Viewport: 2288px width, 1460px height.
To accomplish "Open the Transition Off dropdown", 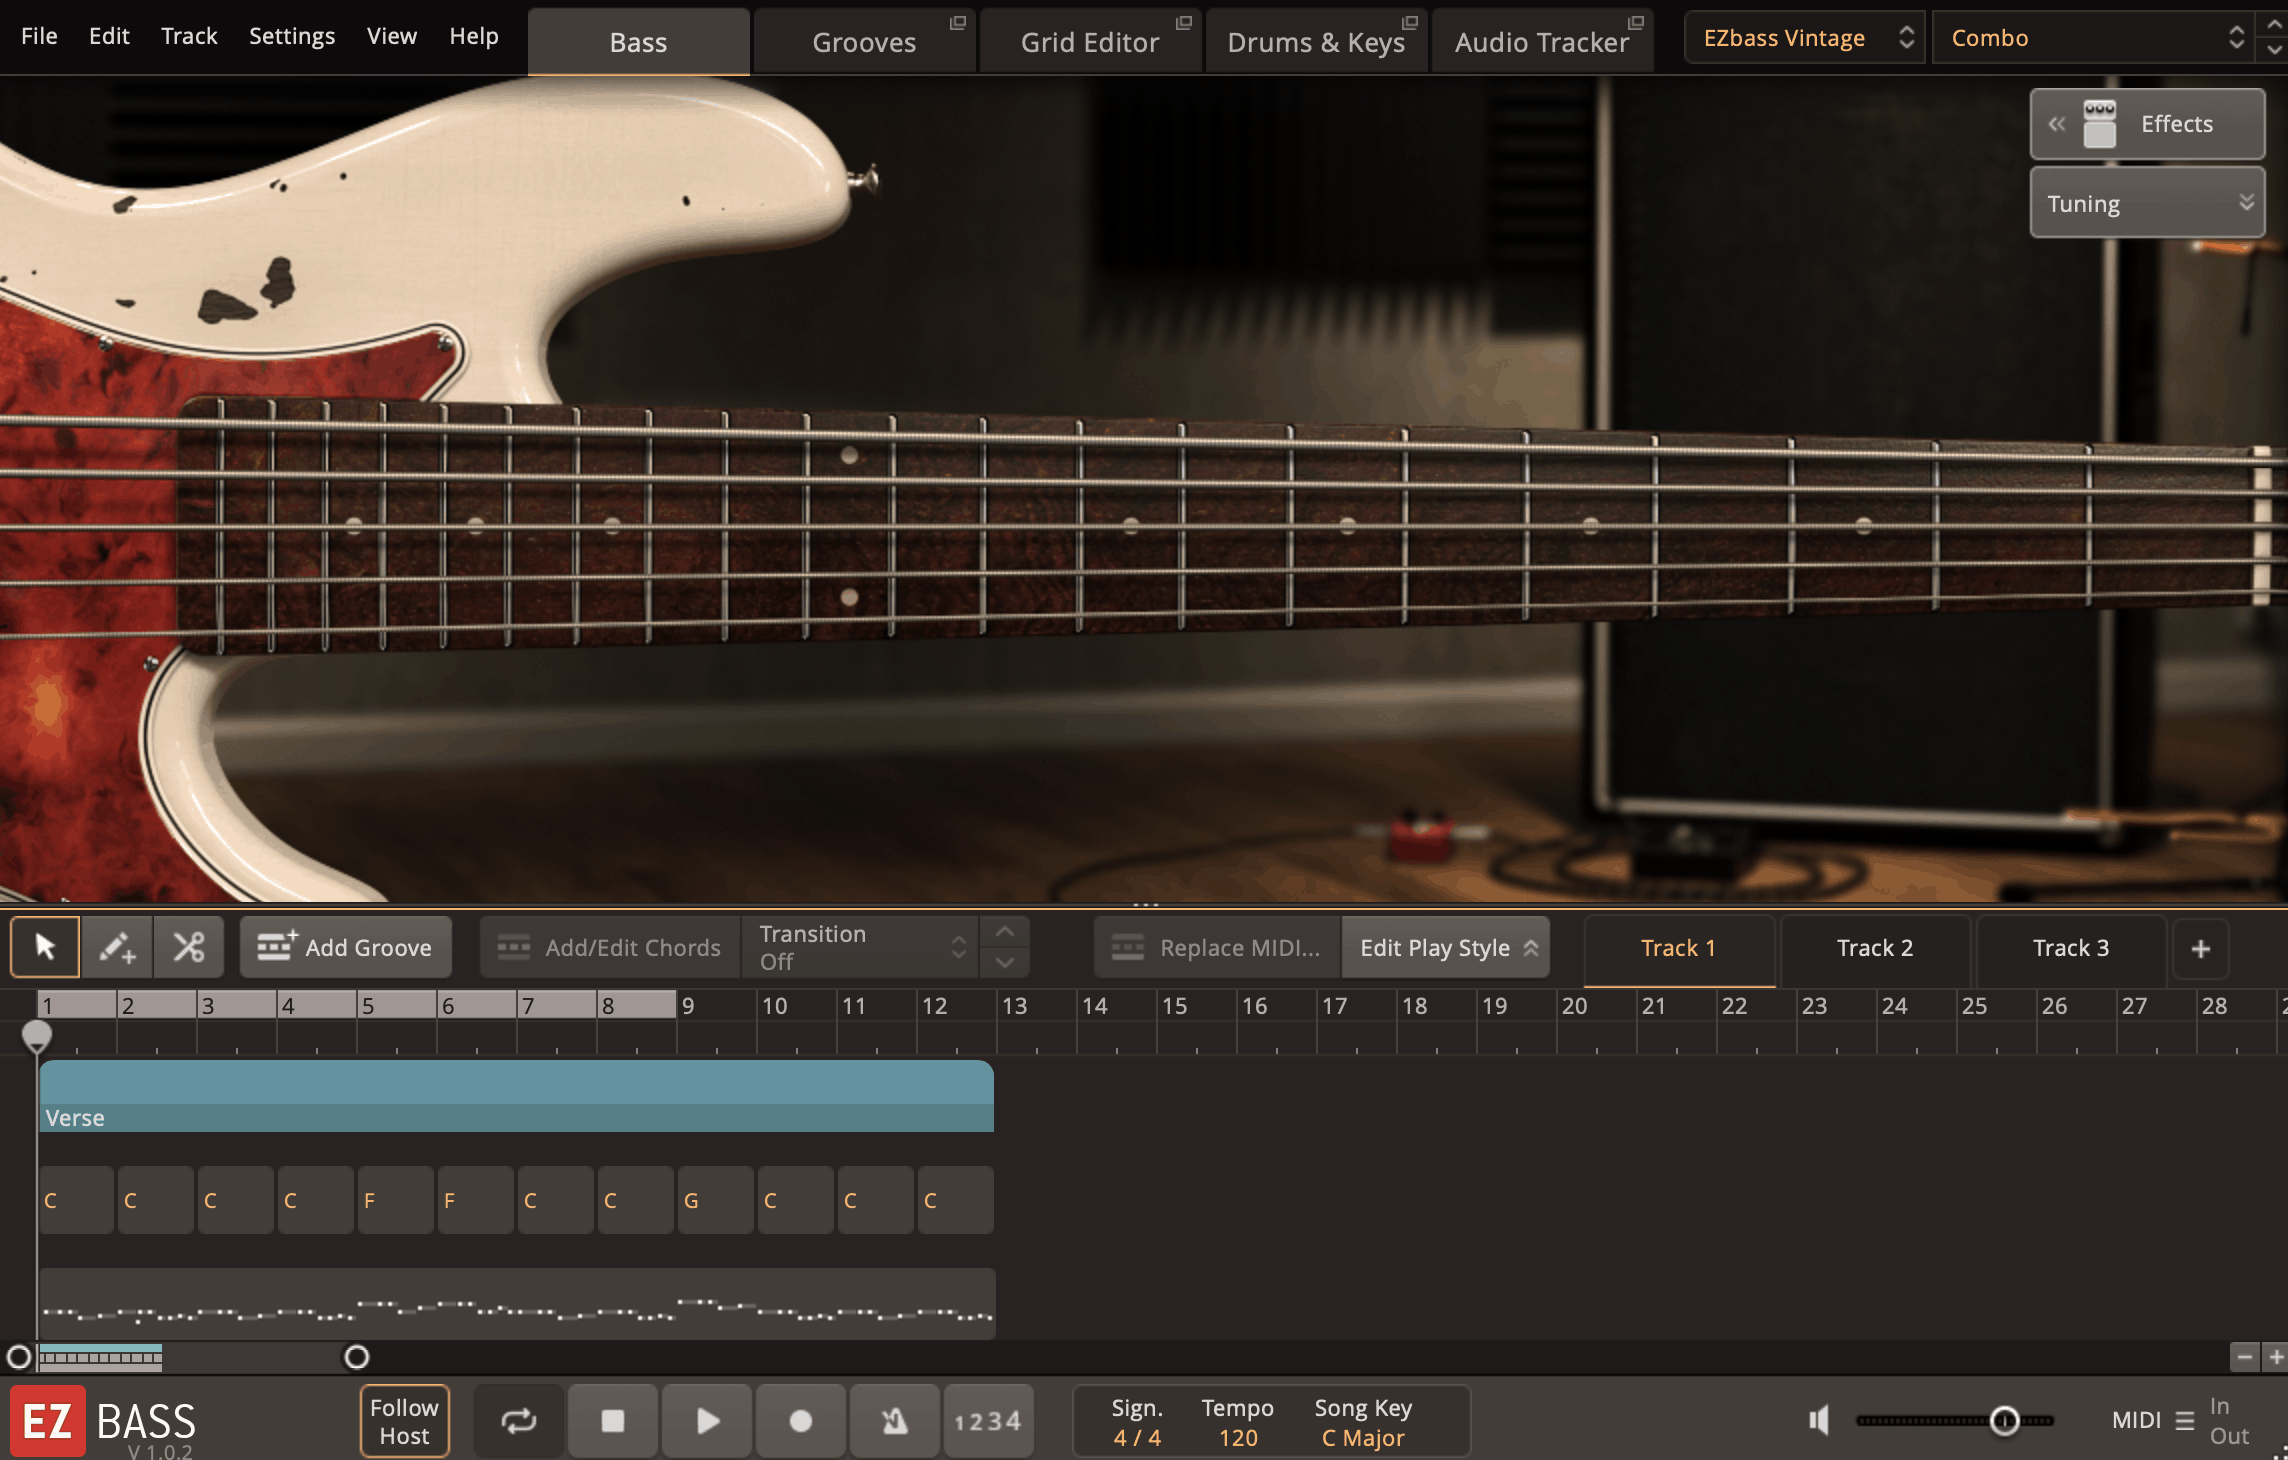I will [860, 947].
